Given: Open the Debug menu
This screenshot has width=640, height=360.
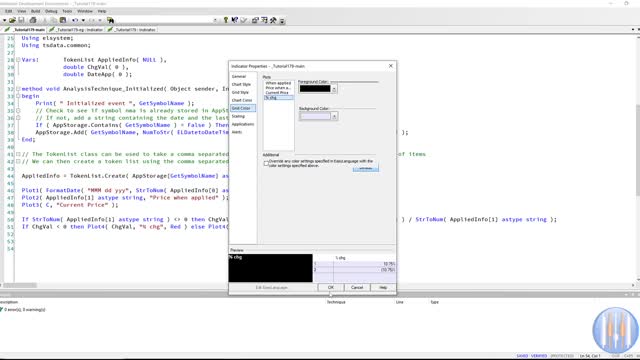Looking at the screenshot, I should tap(51, 11).
